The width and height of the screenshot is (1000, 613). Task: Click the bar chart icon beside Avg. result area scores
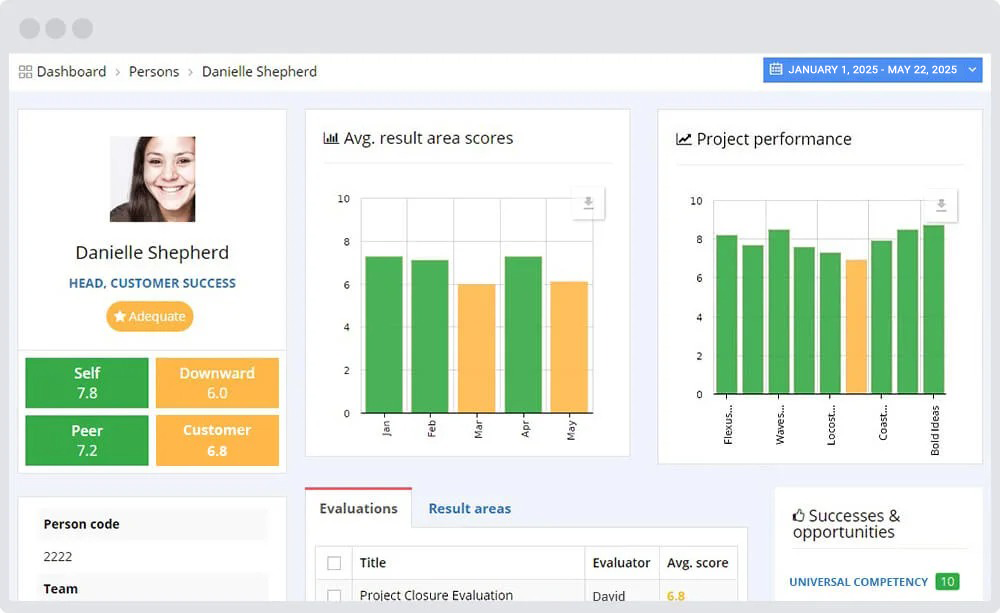[331, 137]
